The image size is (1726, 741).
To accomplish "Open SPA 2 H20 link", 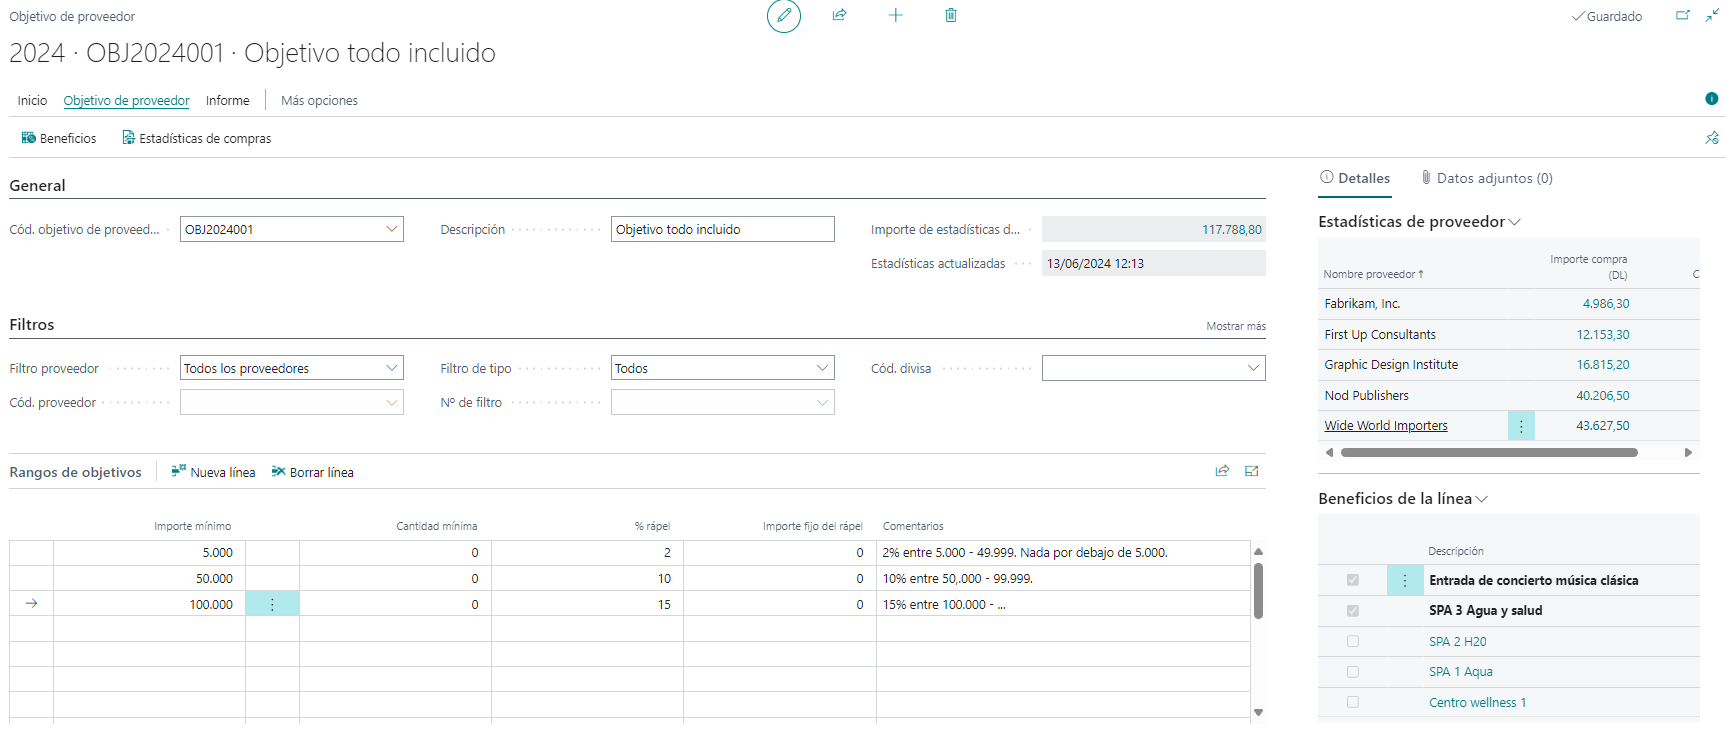I will tap(1457, 642).
